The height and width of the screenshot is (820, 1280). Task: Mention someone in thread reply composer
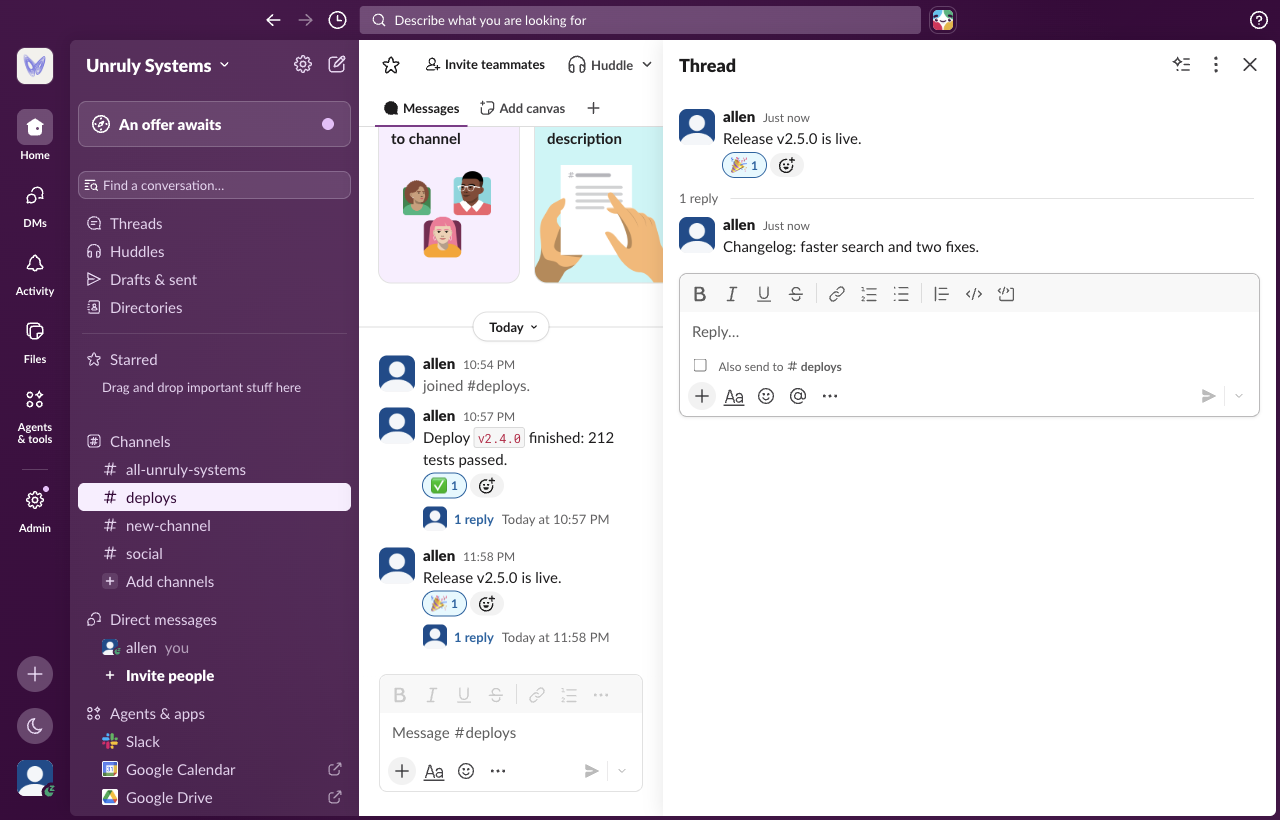click(798, 396)
